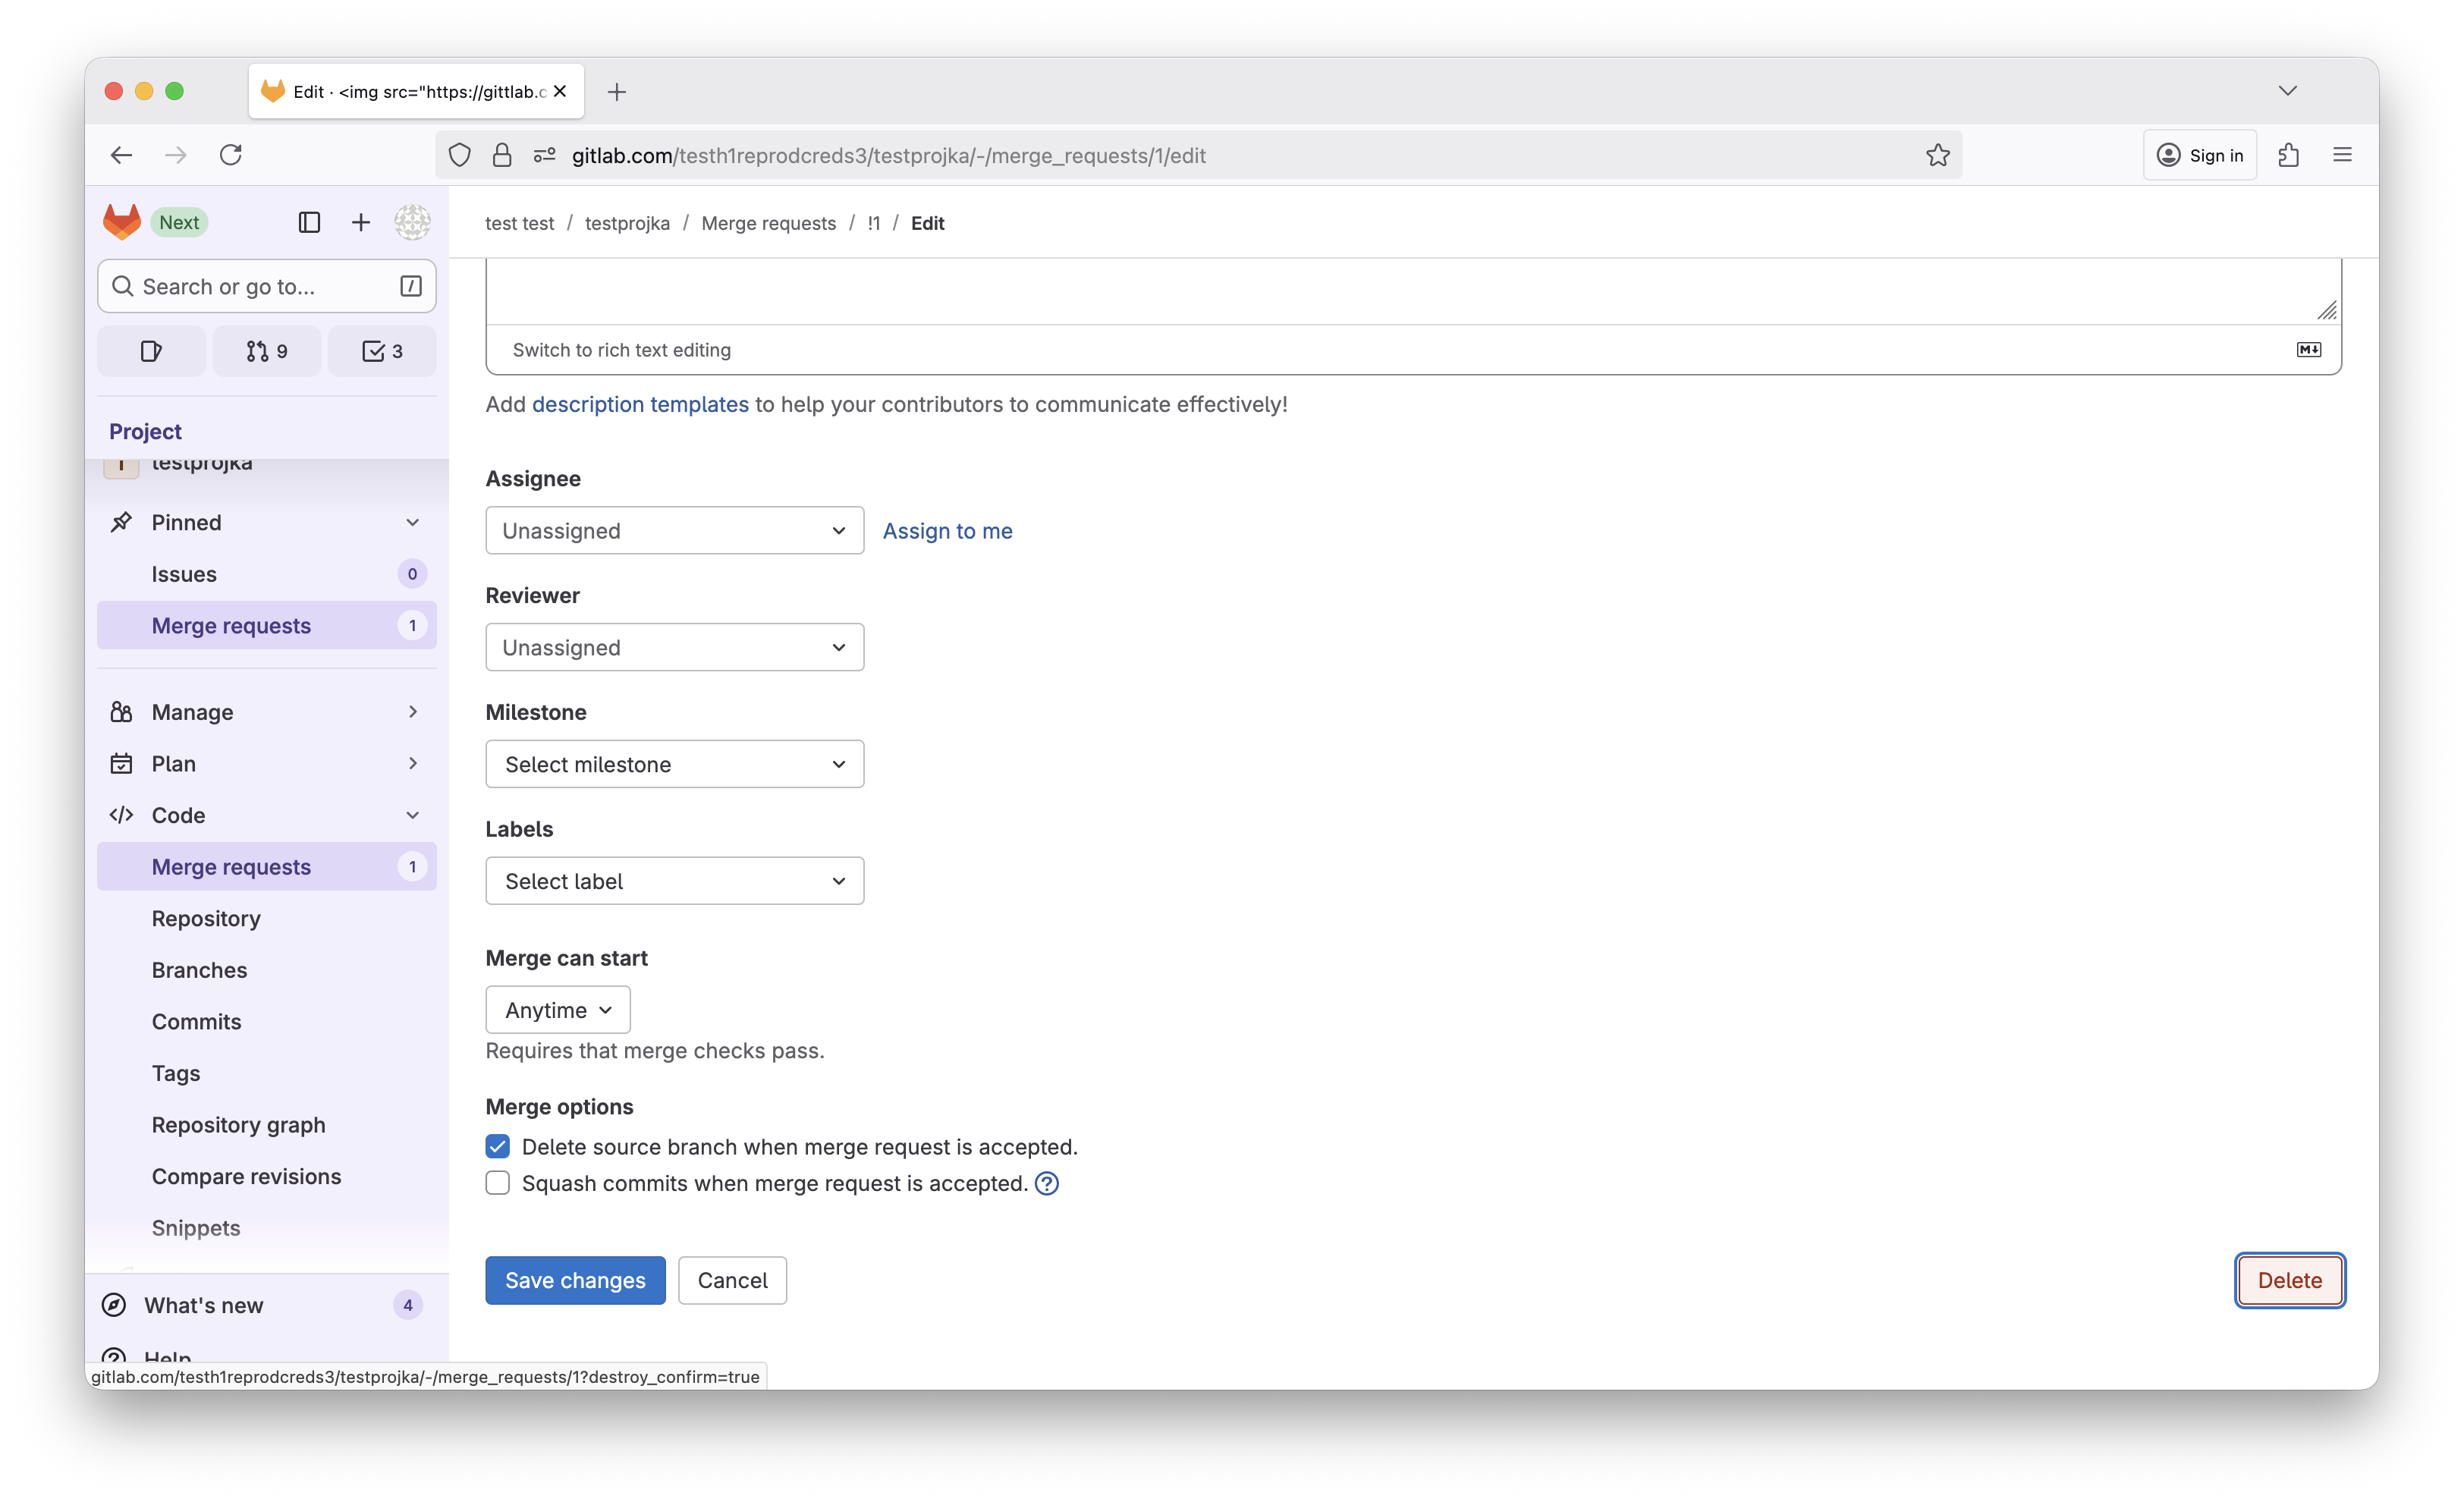Open assigned issues shortcut icon
Viewport: 2464px width, 1502px height.
tap(151, 351)
